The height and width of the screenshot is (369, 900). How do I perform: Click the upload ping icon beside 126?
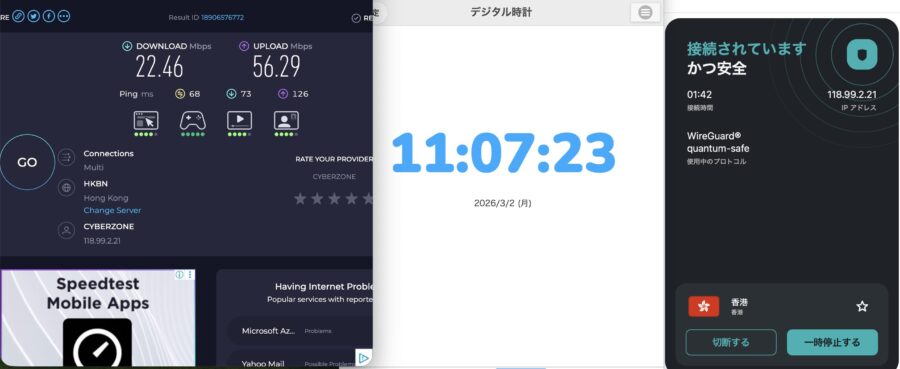[283, 94]
